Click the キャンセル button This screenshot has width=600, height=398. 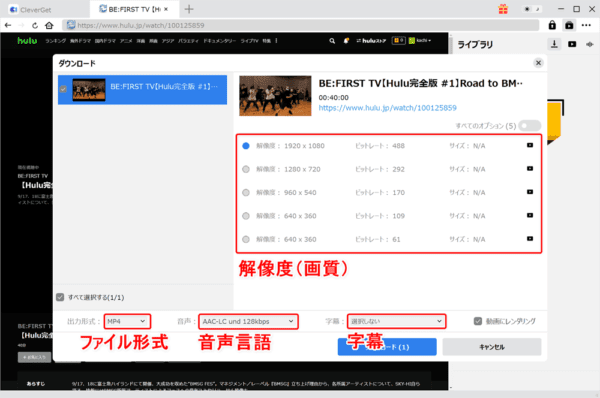tap(492, 347)
